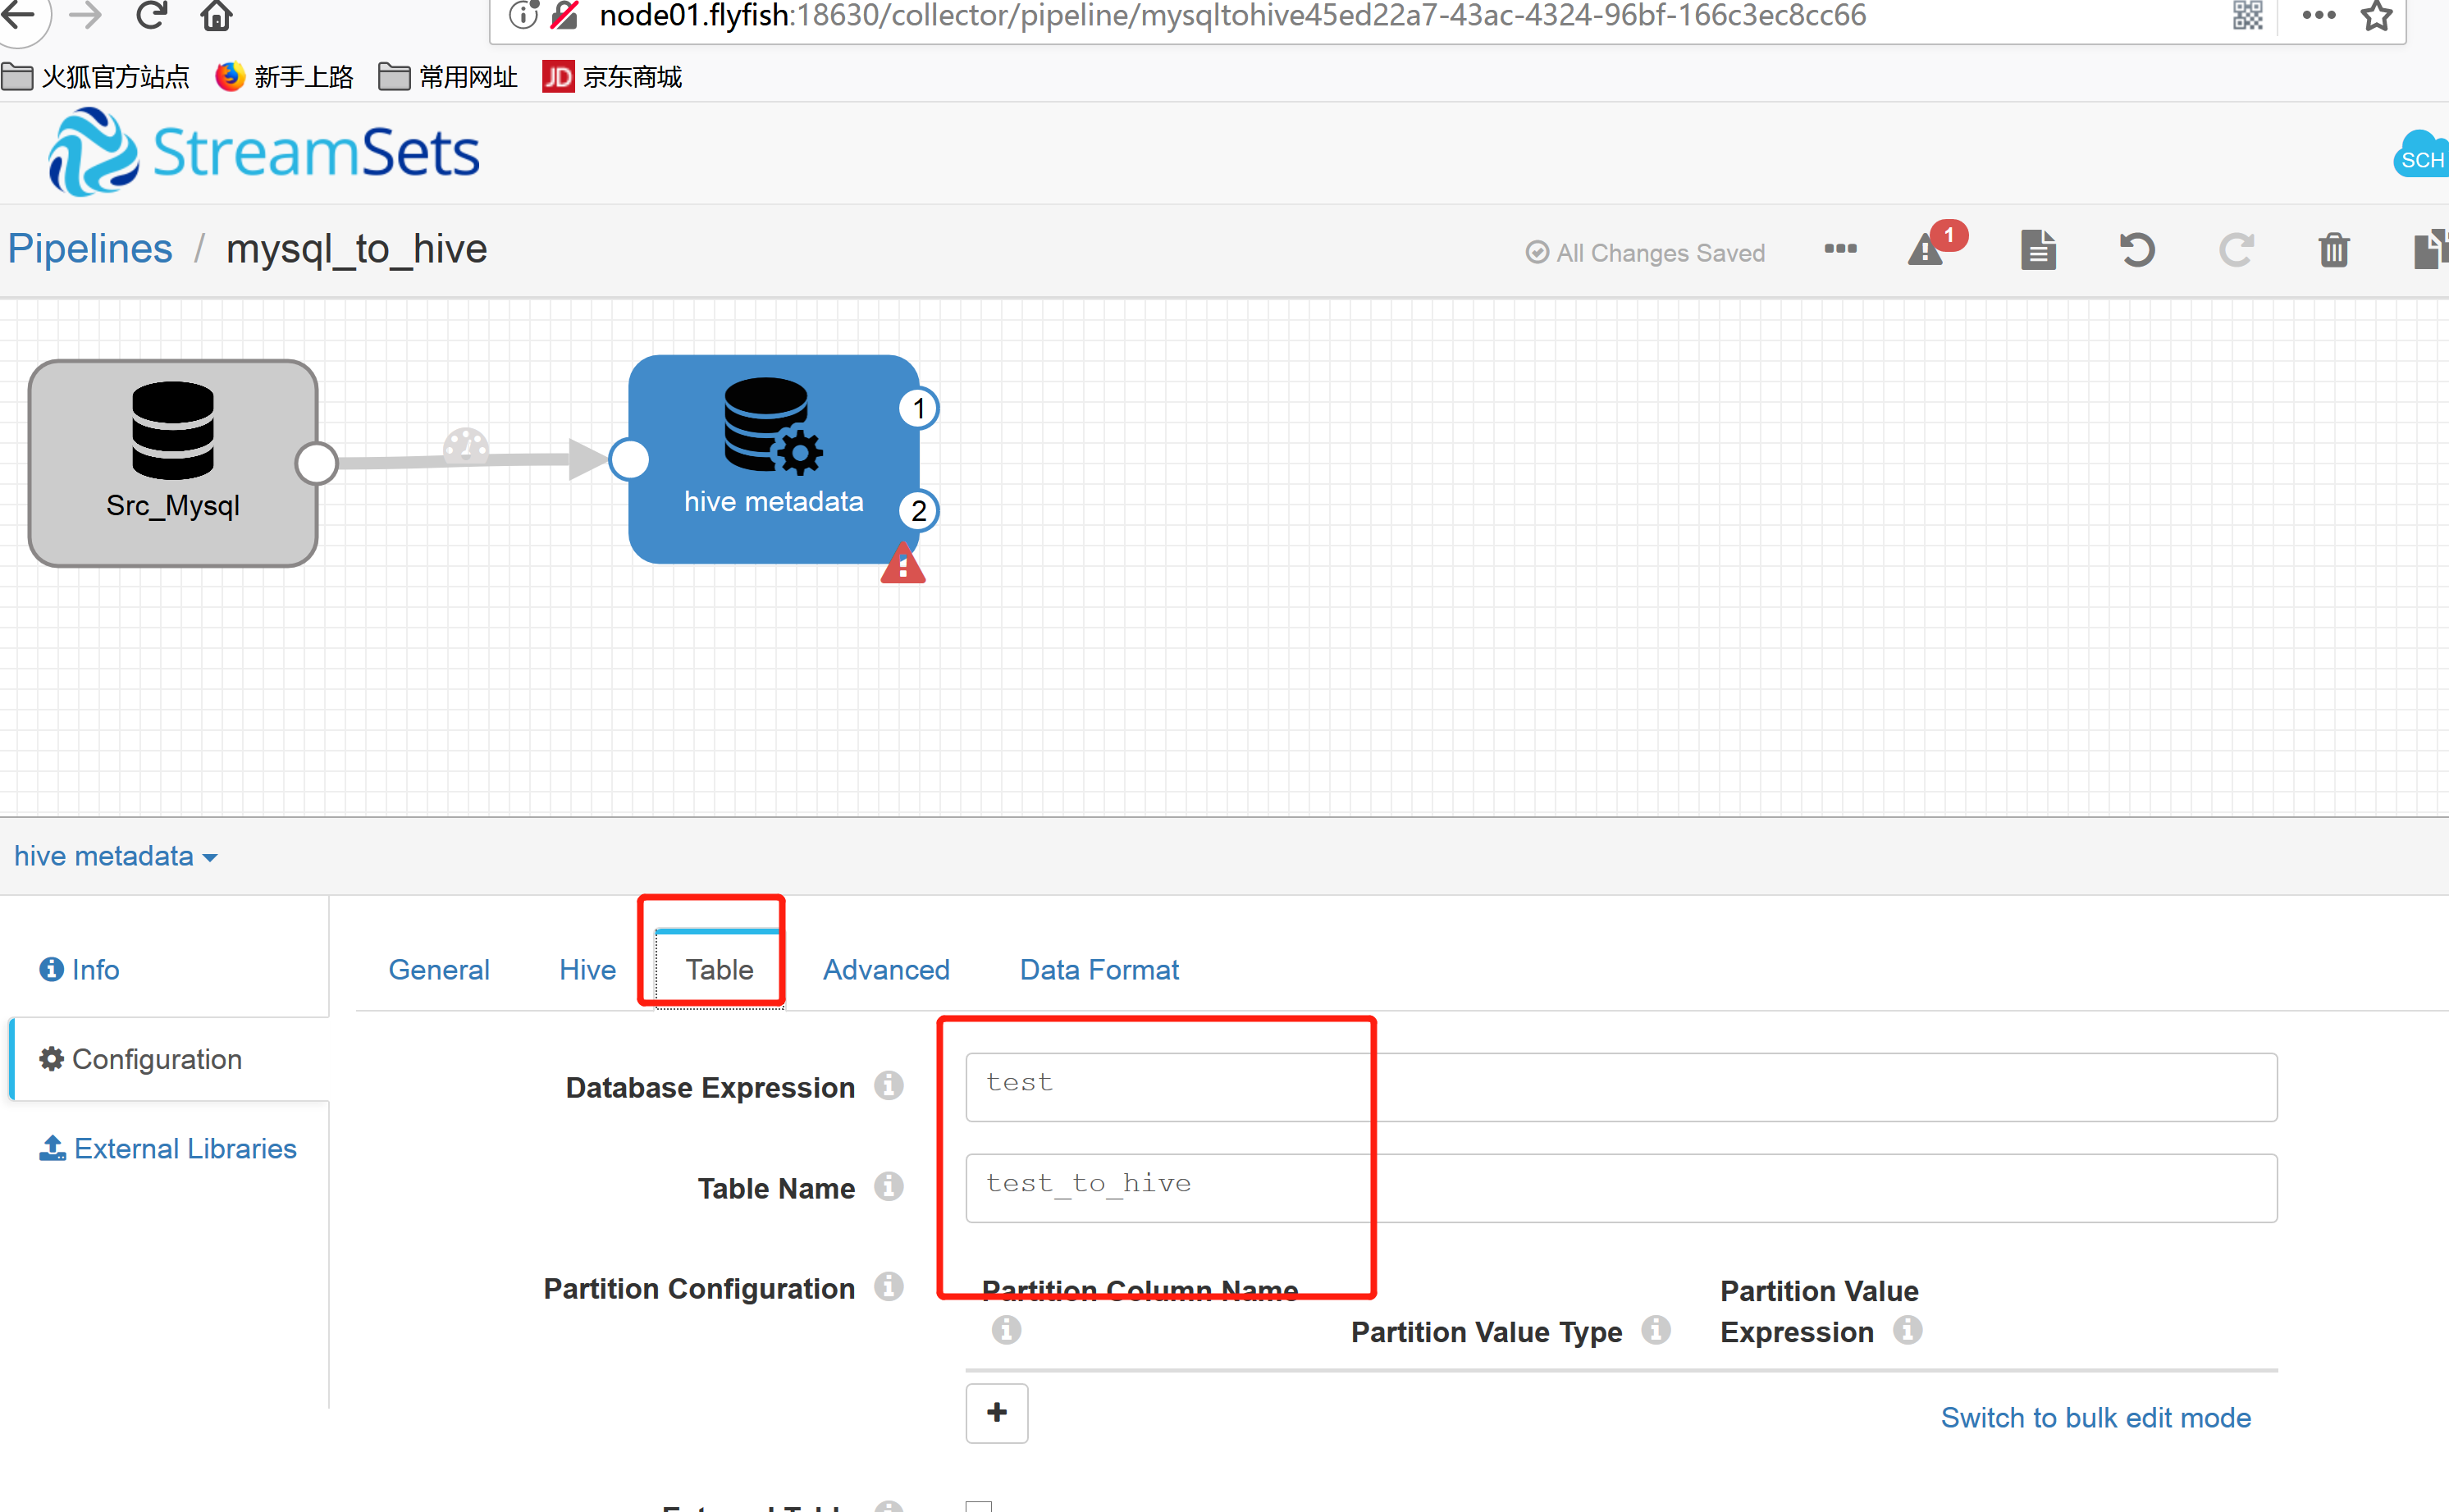Duplicate the stage with the copy icon
2449x1512 pixels.
click(x=2430, y=250)
